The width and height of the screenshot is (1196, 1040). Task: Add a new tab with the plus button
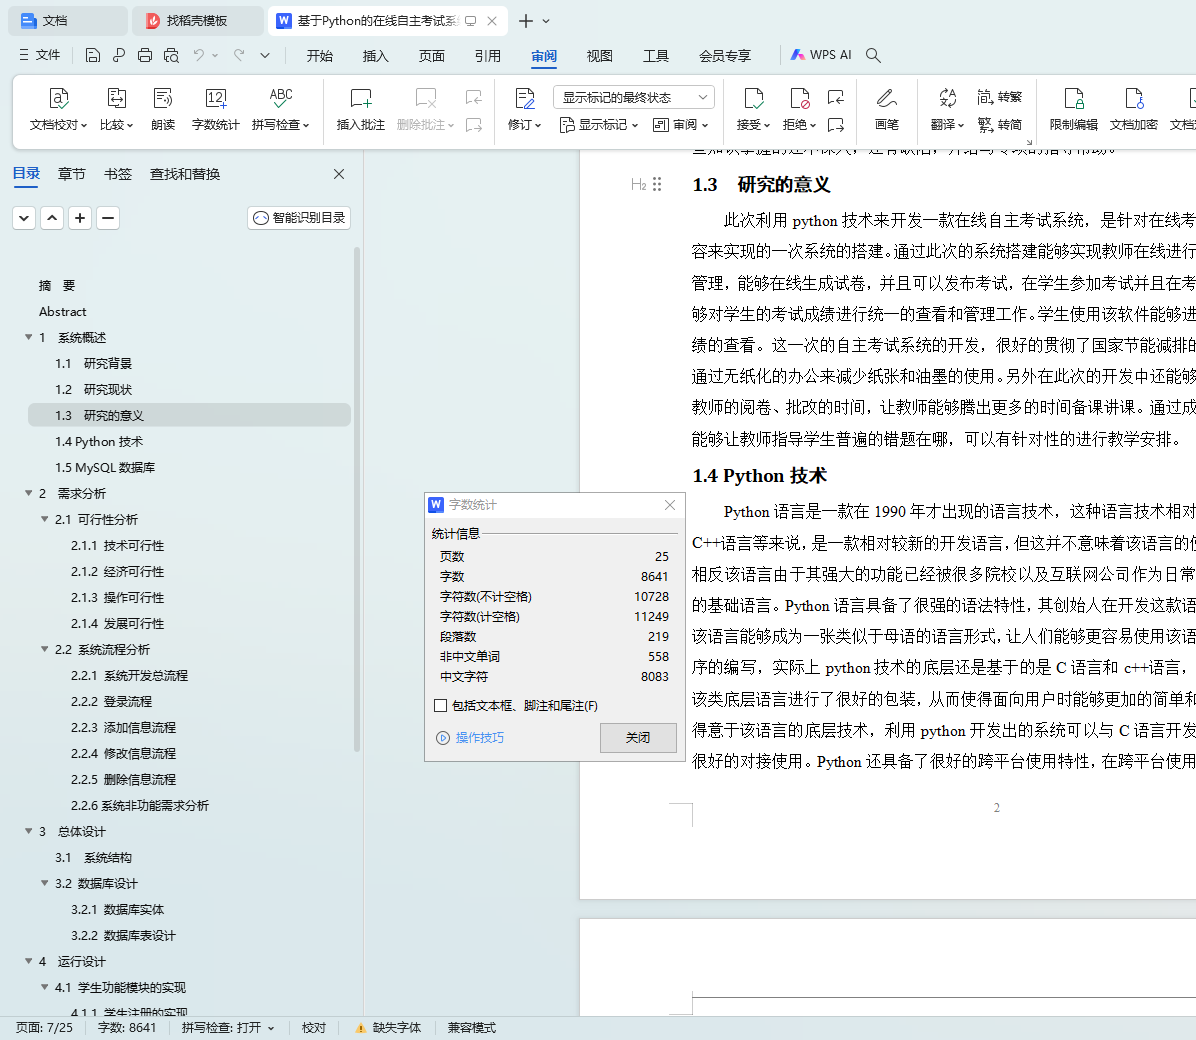click(526, 21)
